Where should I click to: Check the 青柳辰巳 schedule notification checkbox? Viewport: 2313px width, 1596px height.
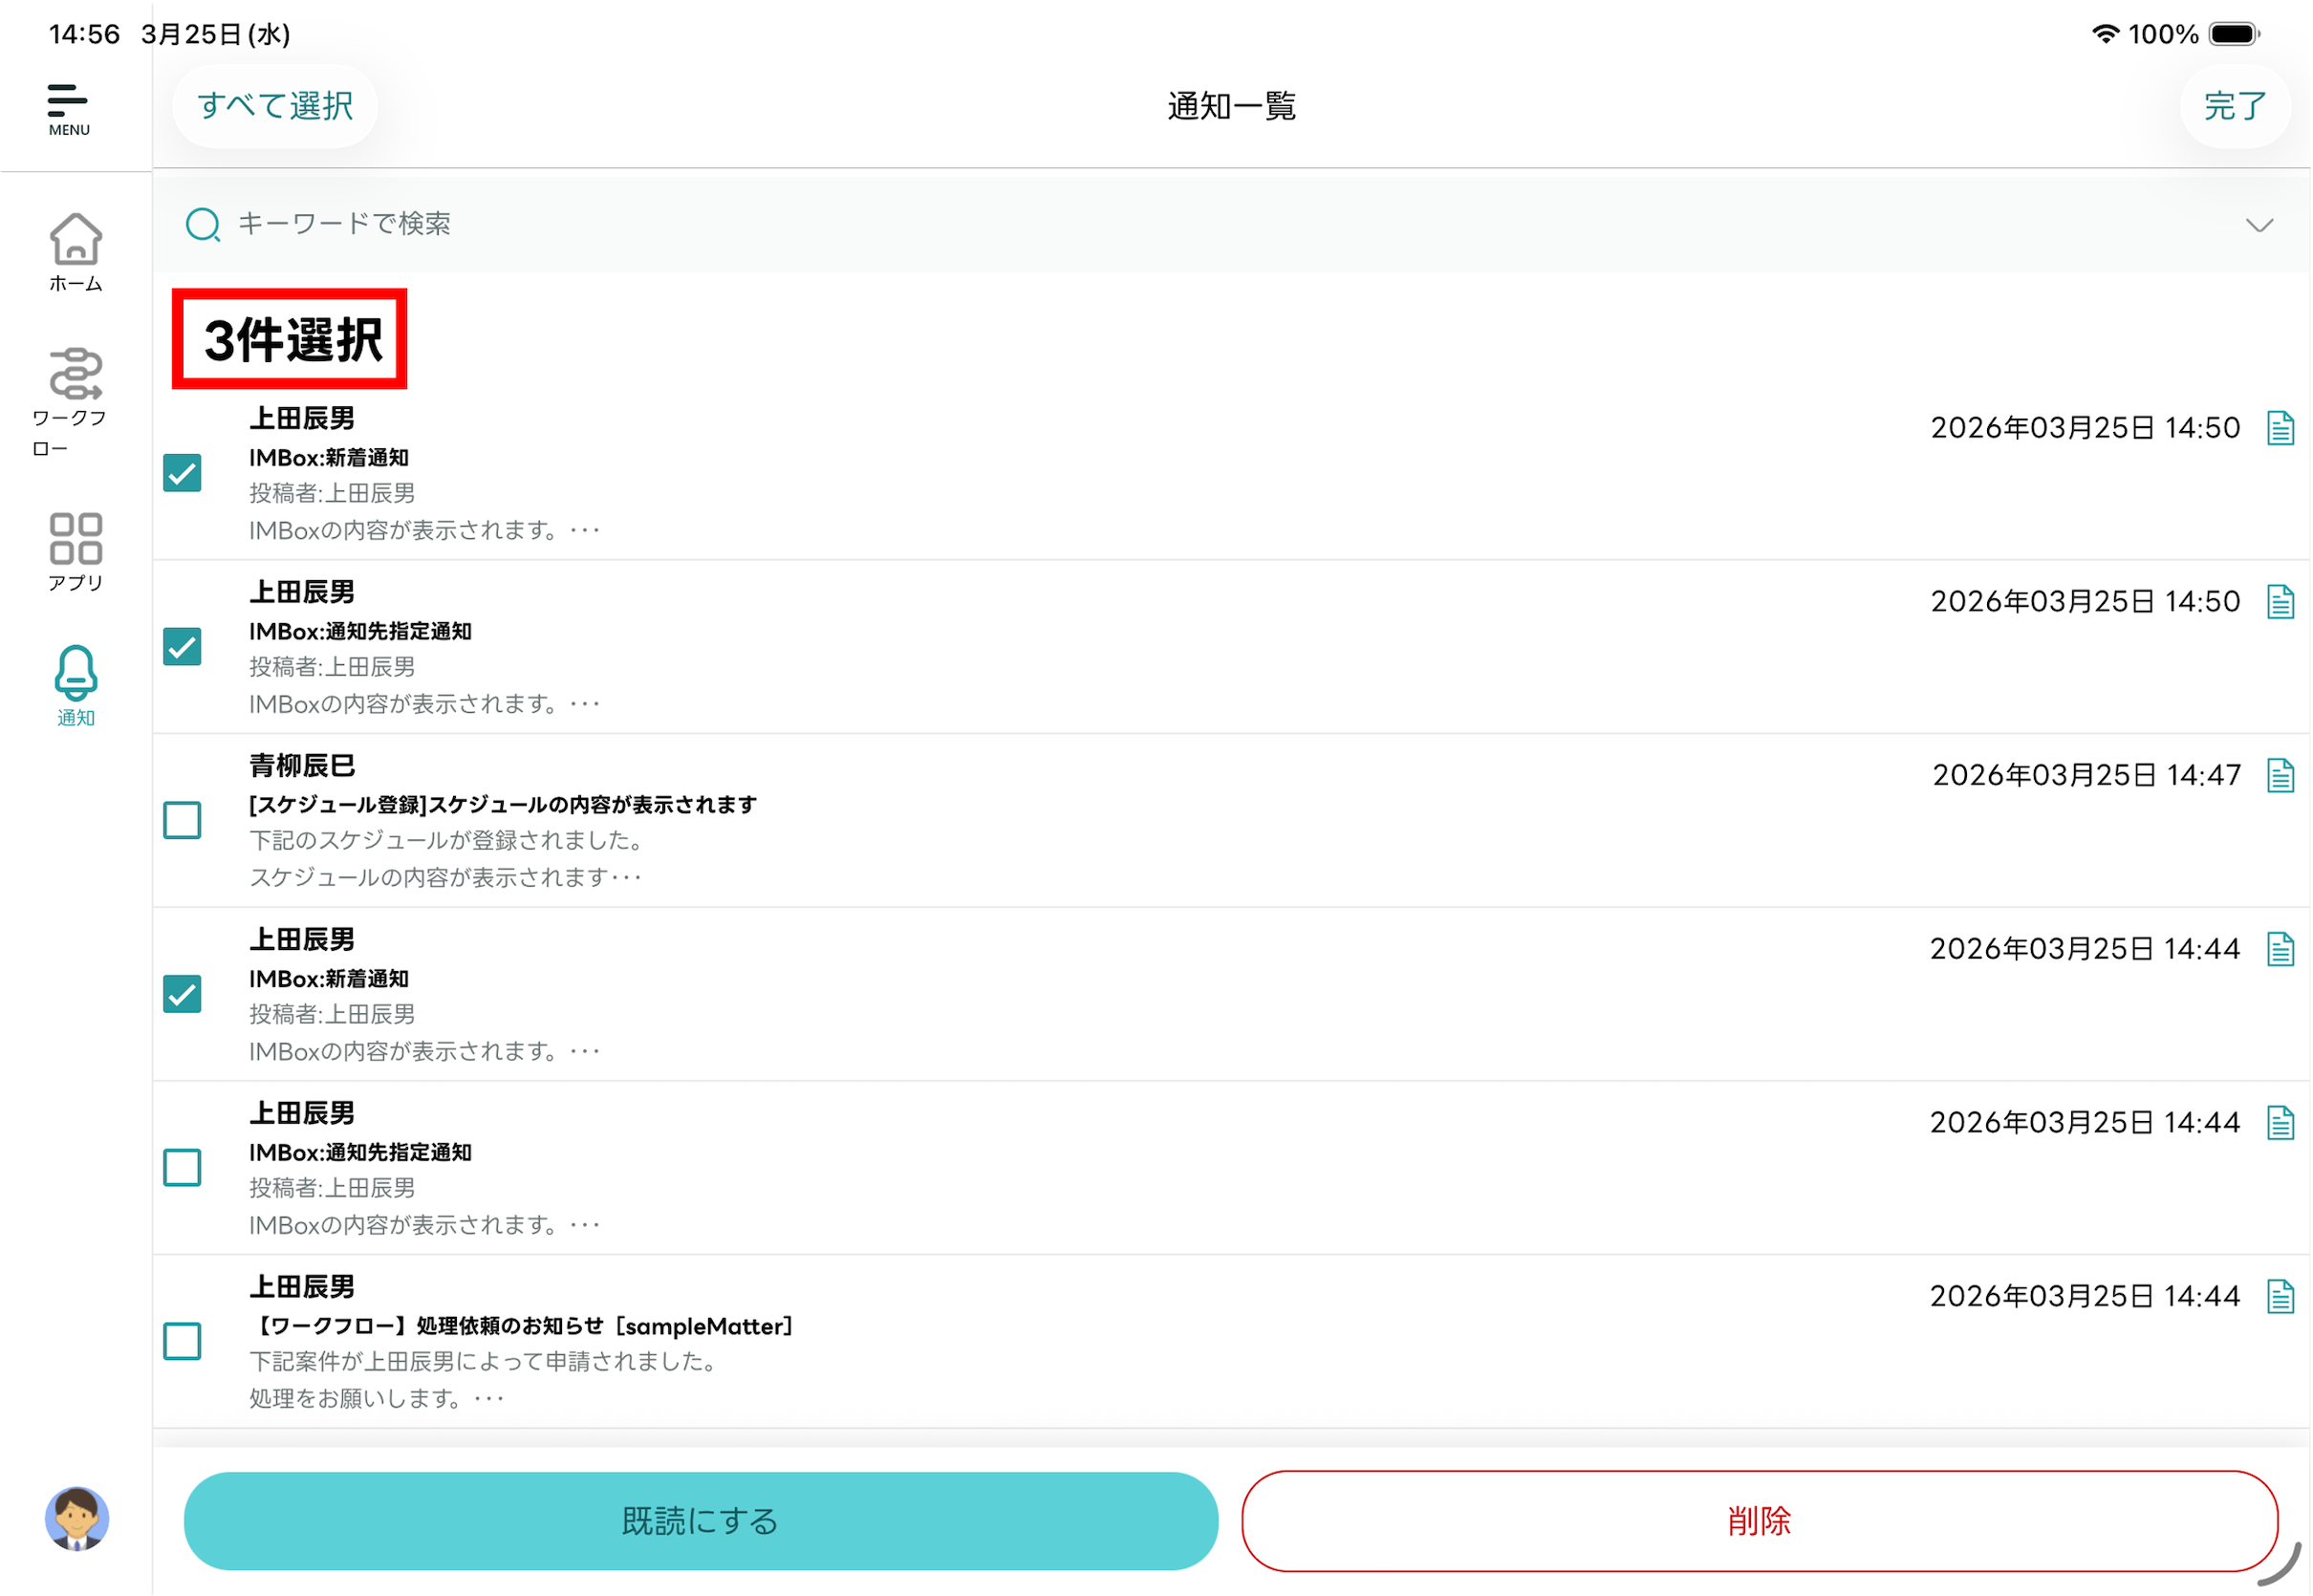(x=182, y=820)
